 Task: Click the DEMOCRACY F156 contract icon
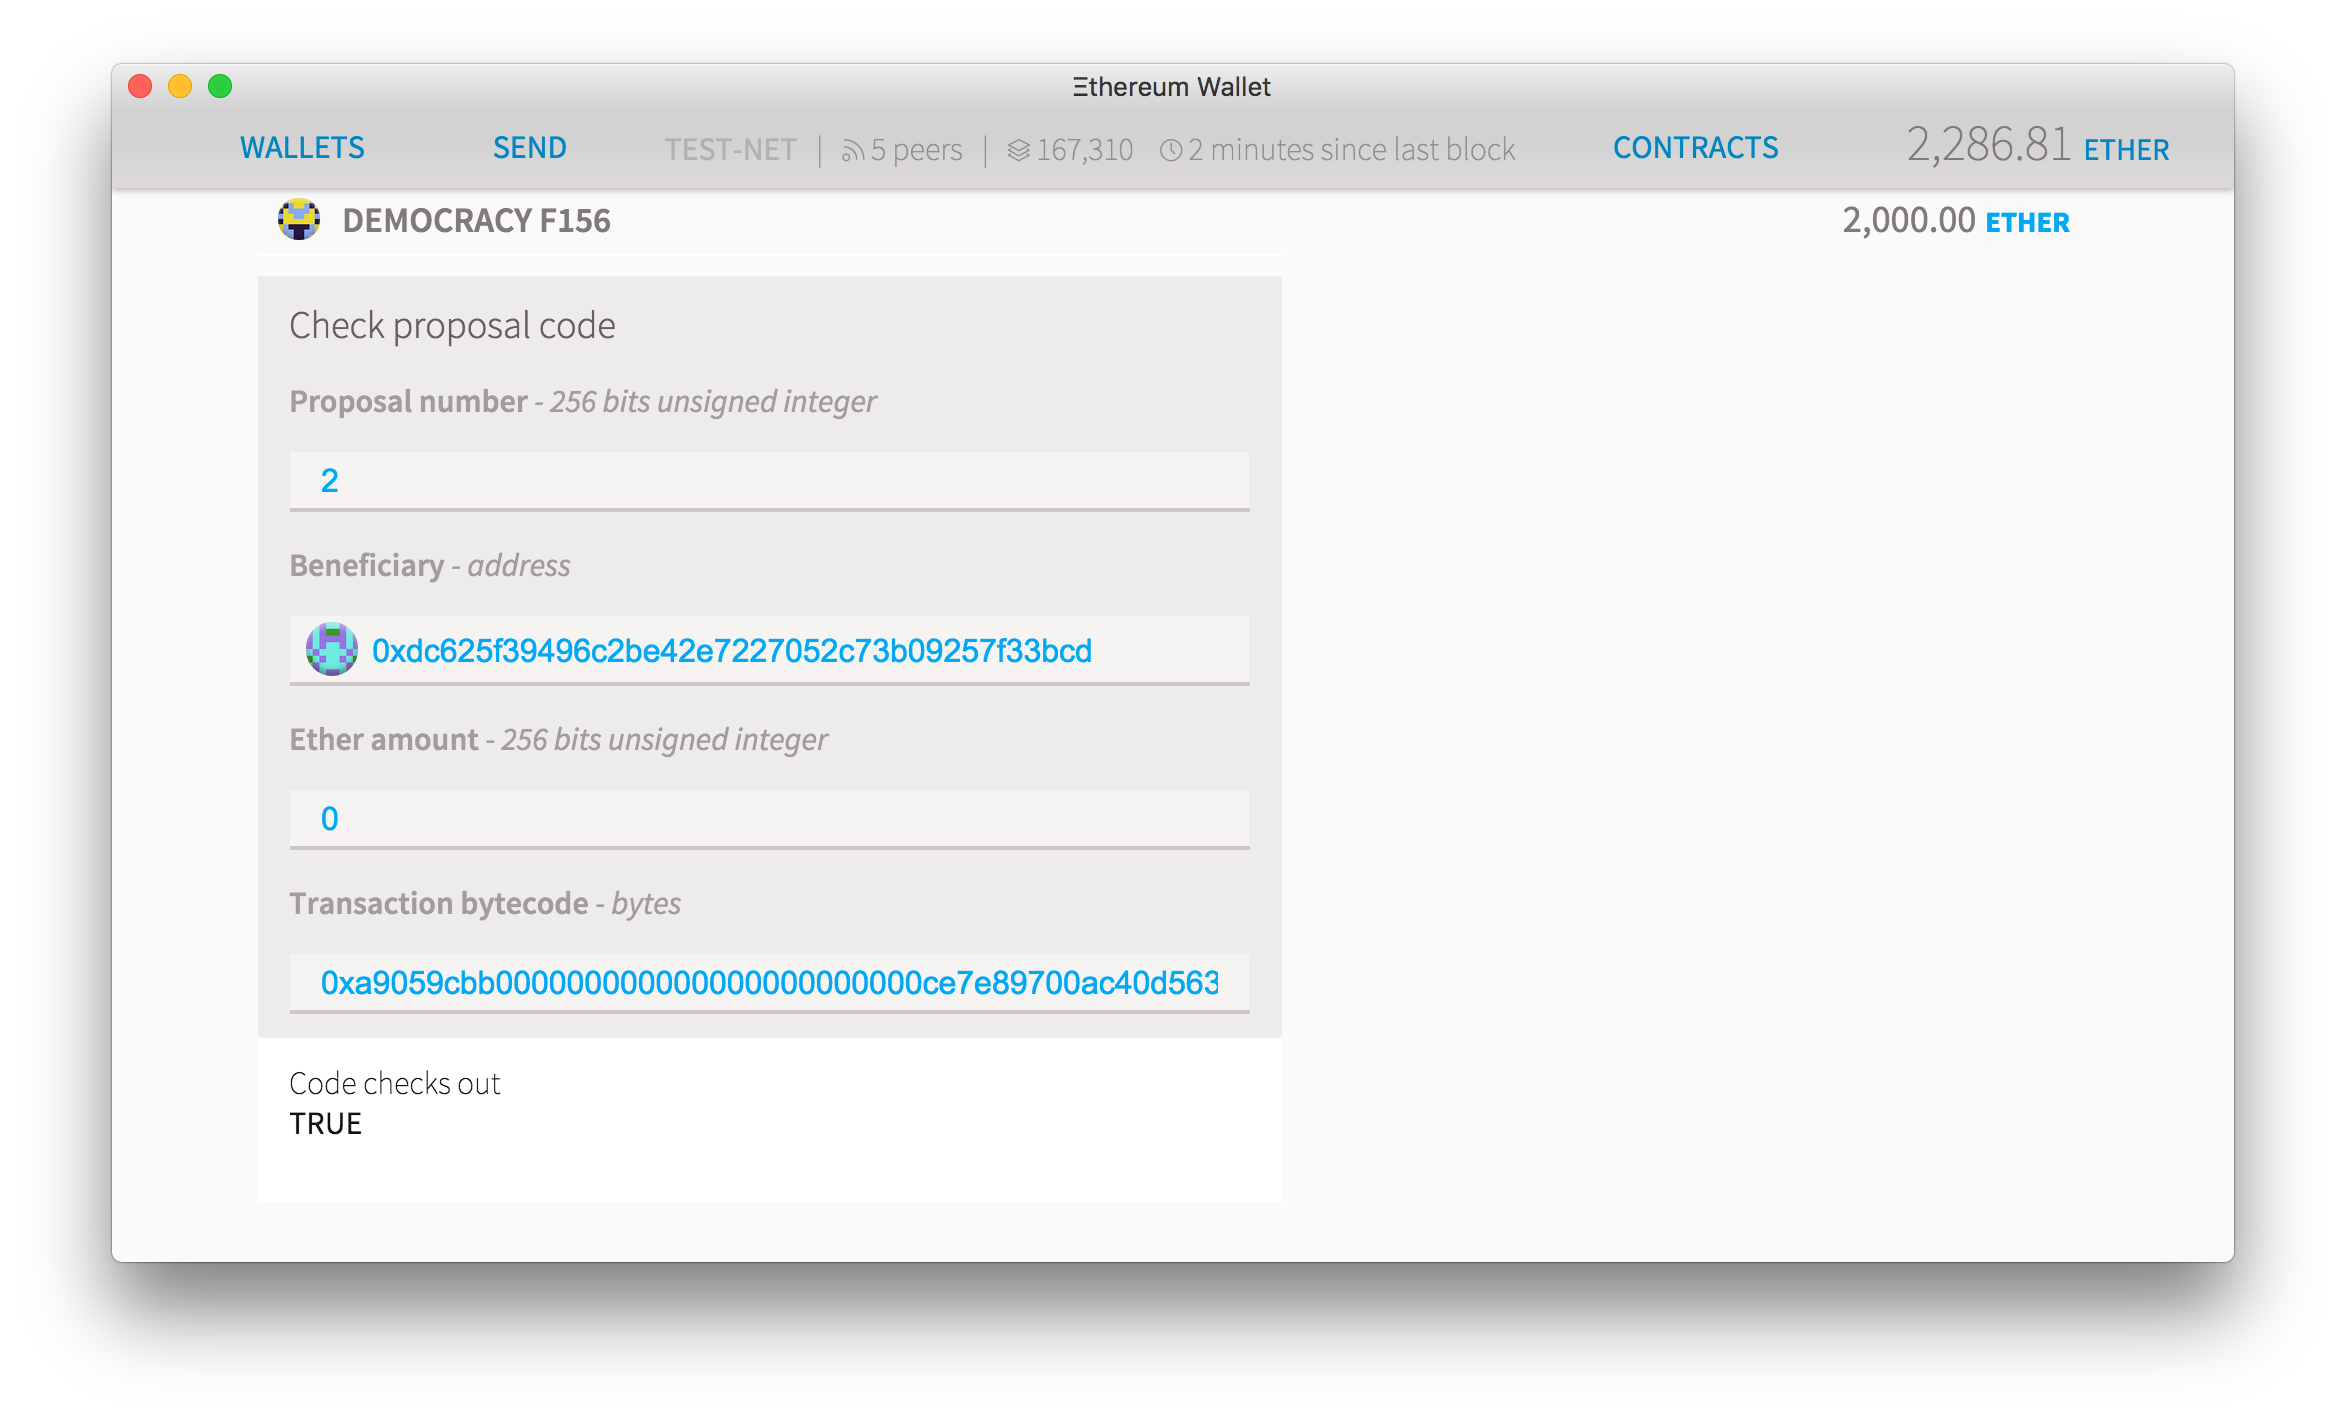(x=298, y=219)
